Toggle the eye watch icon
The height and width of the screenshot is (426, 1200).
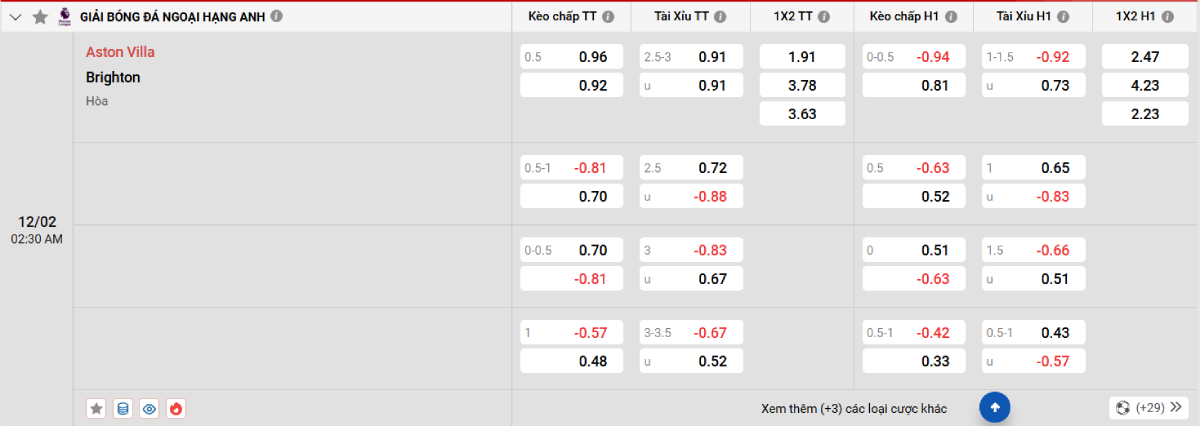coord(150,408)
